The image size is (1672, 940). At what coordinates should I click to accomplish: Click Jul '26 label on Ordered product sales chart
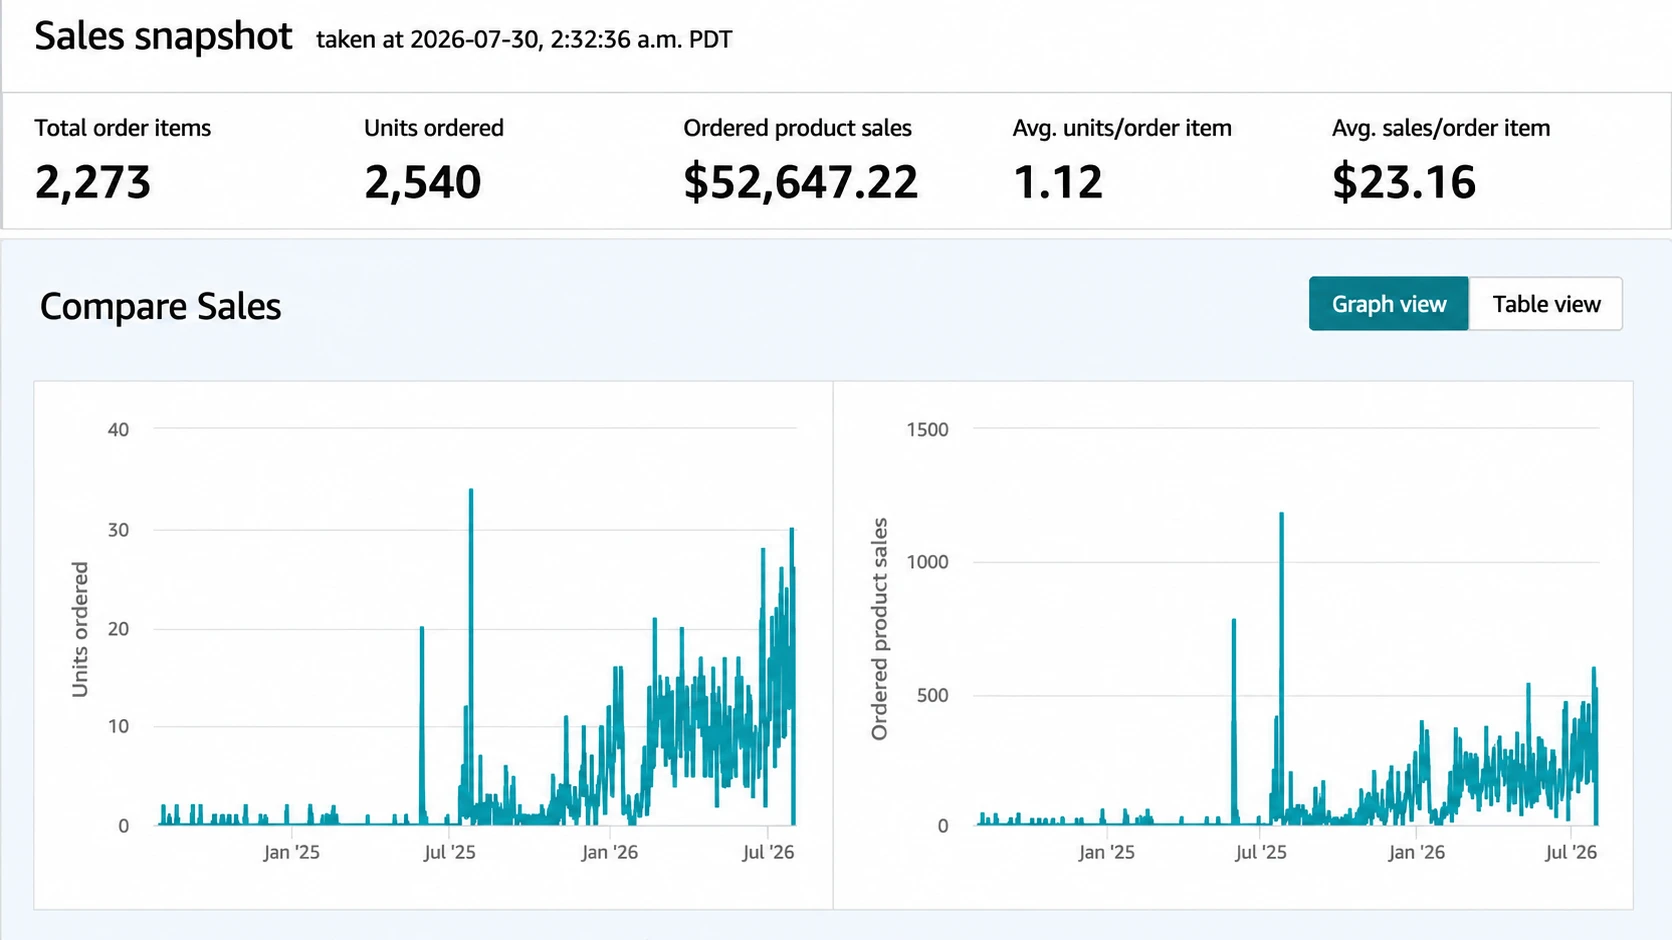pyautogui.click(x=1571, y=852)
